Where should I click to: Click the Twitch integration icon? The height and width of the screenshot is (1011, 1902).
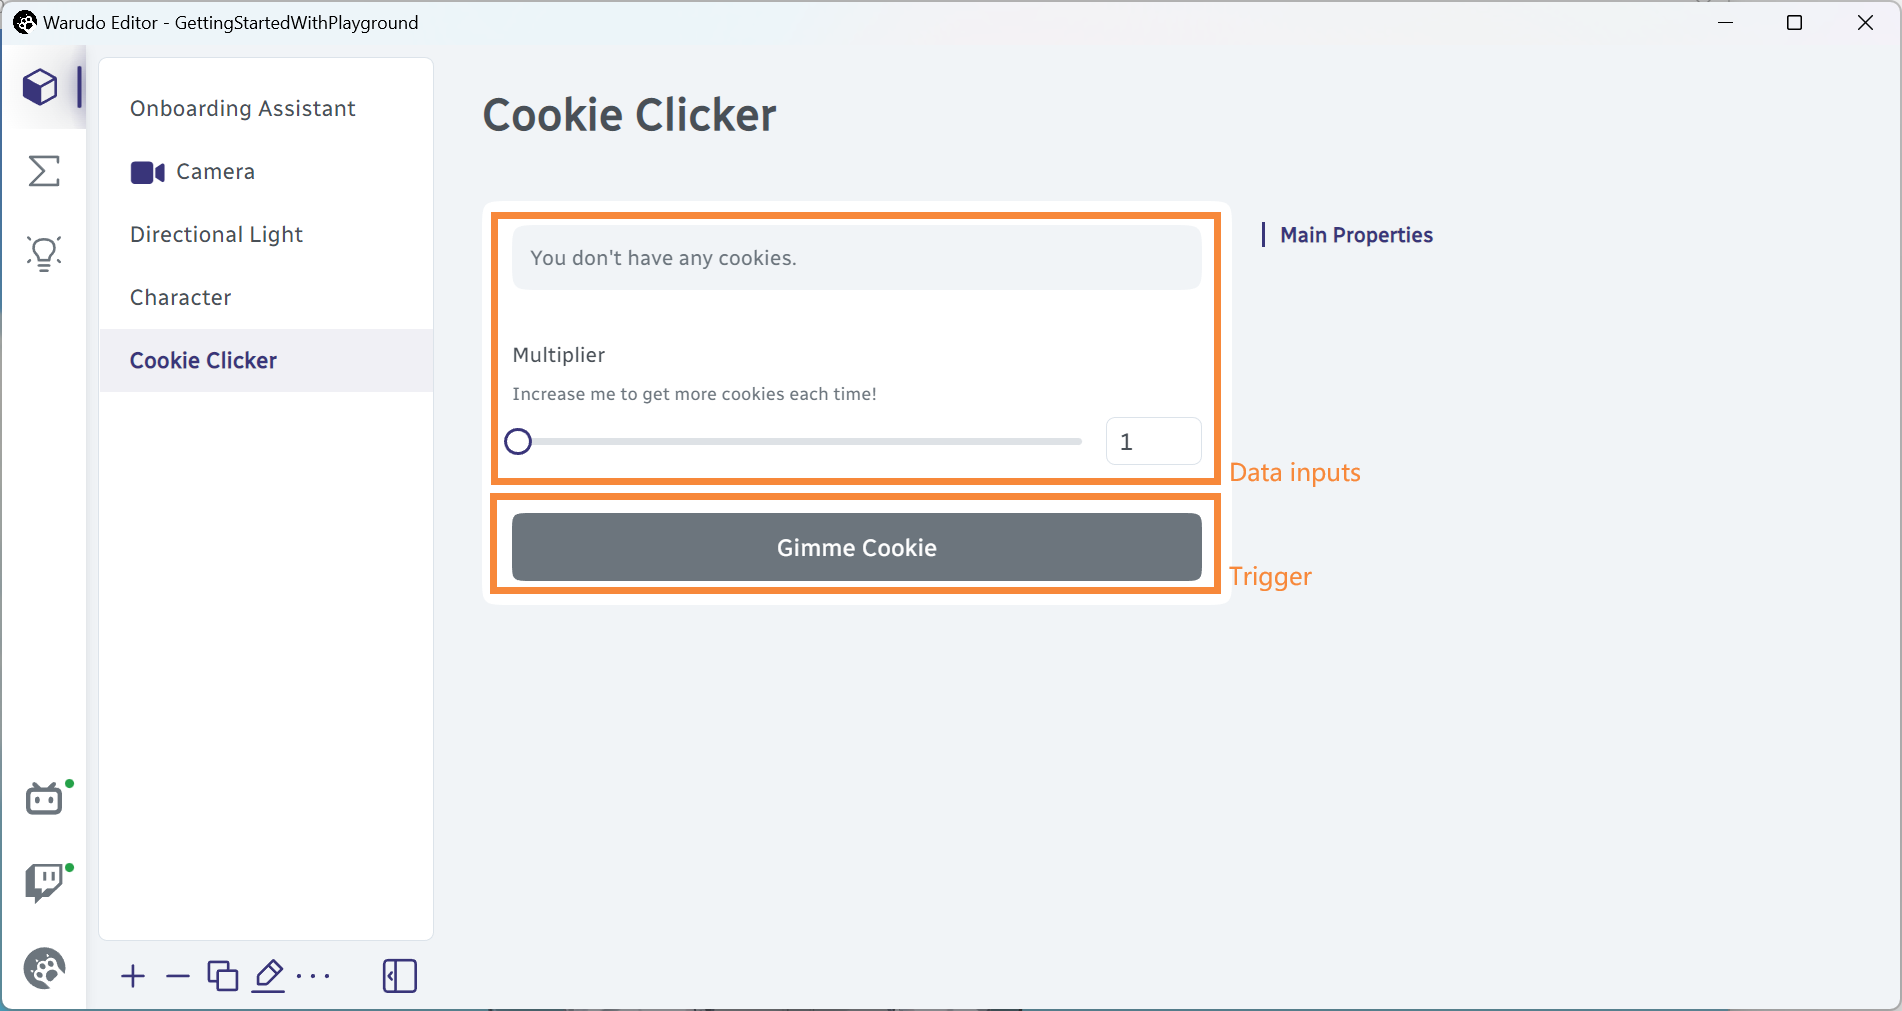44,883
